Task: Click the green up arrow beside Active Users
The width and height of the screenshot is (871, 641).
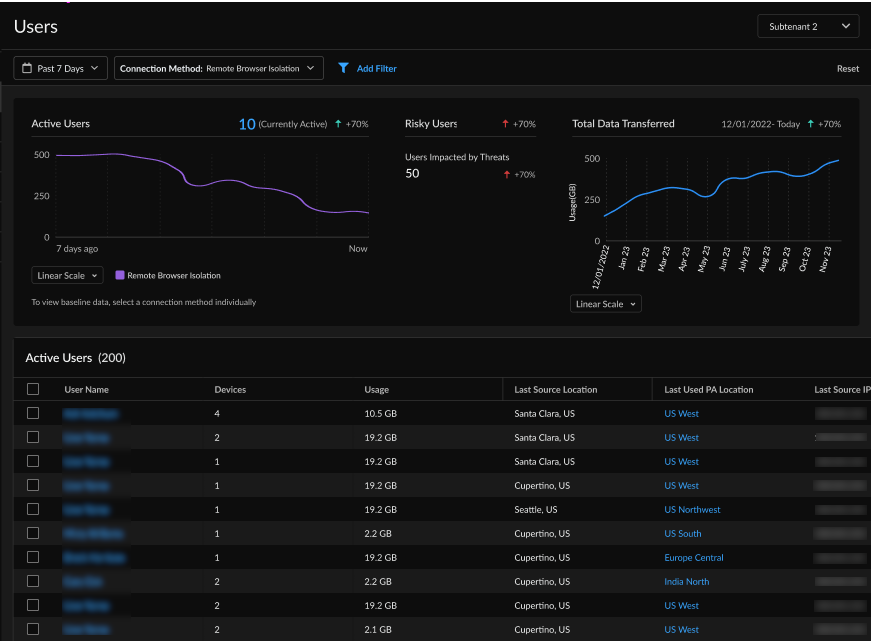Action: pos(338,124)
